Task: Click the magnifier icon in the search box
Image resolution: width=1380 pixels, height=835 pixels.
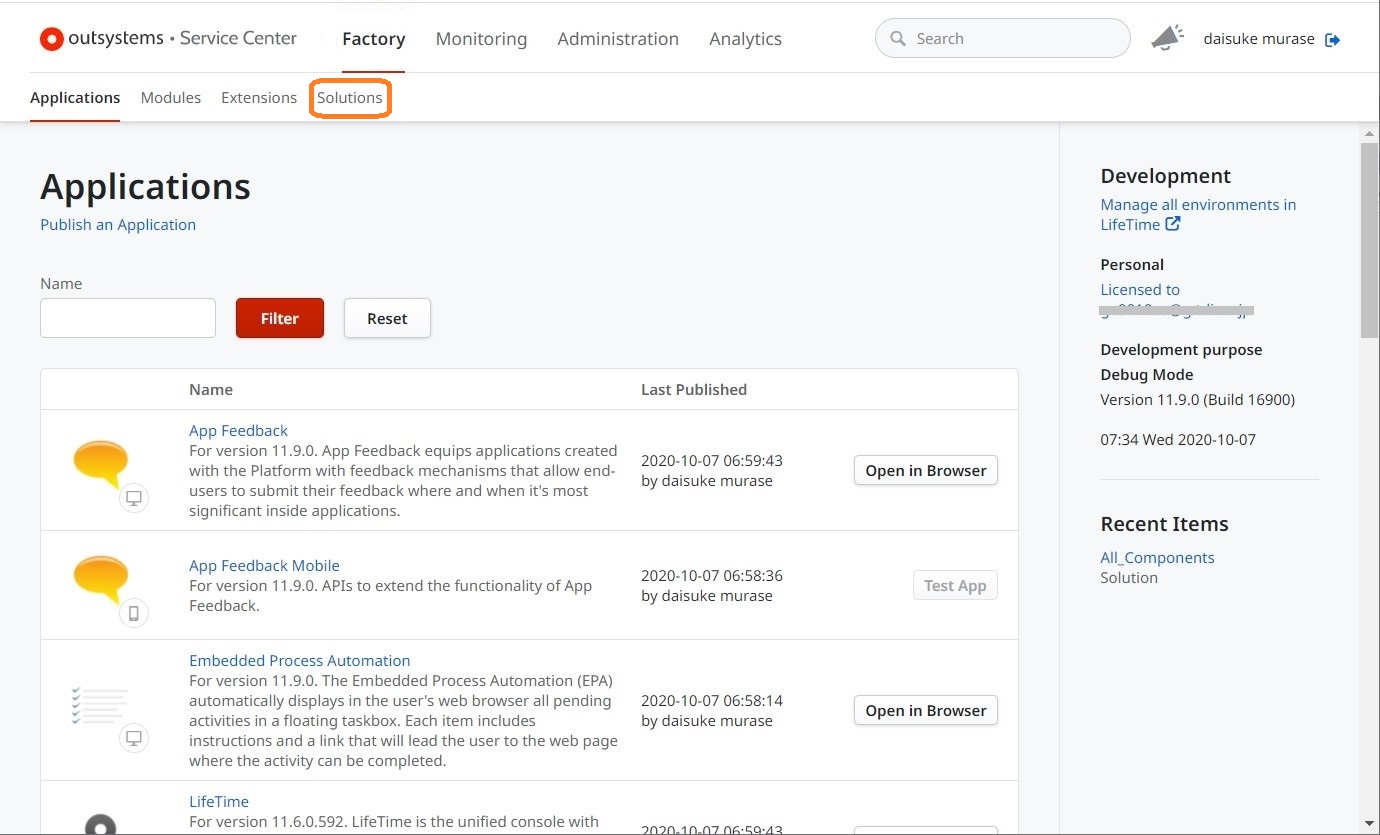Action: tap(897, 39)
